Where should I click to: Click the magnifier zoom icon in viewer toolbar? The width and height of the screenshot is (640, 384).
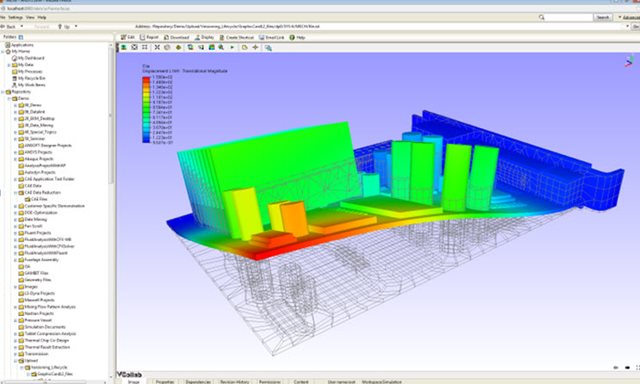(221, 47)
